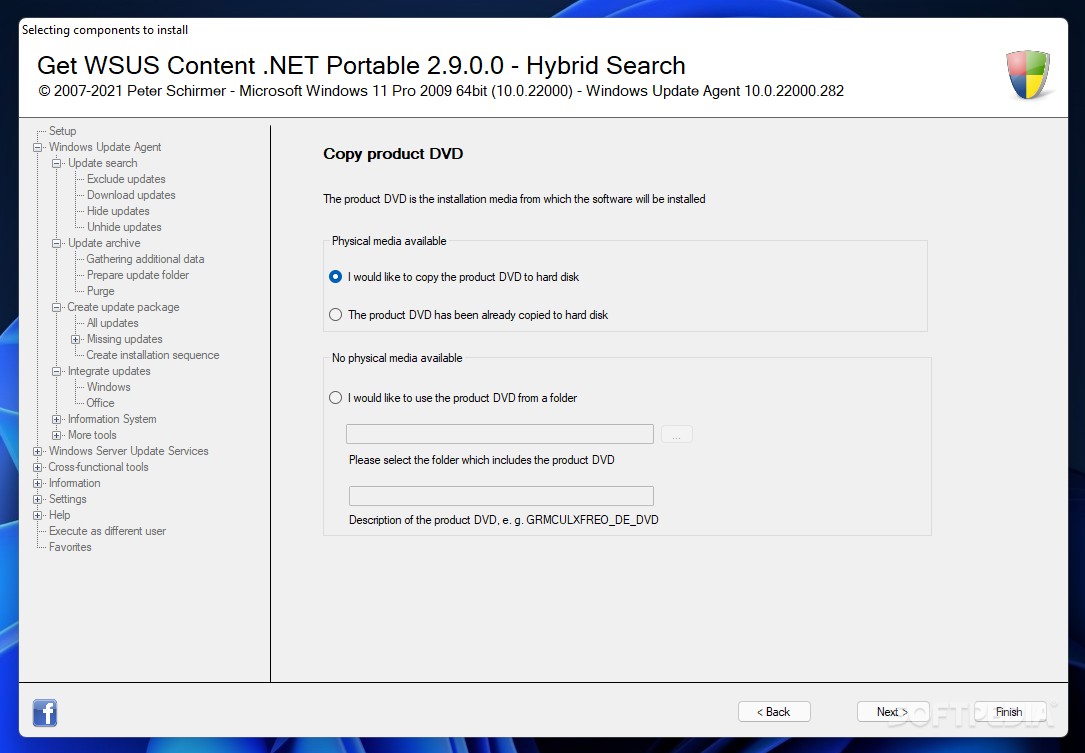The height and width of the screenshot is (753, 1085).
Task: Select the Missing updates tree label
Action: click(x=125, y=339)
